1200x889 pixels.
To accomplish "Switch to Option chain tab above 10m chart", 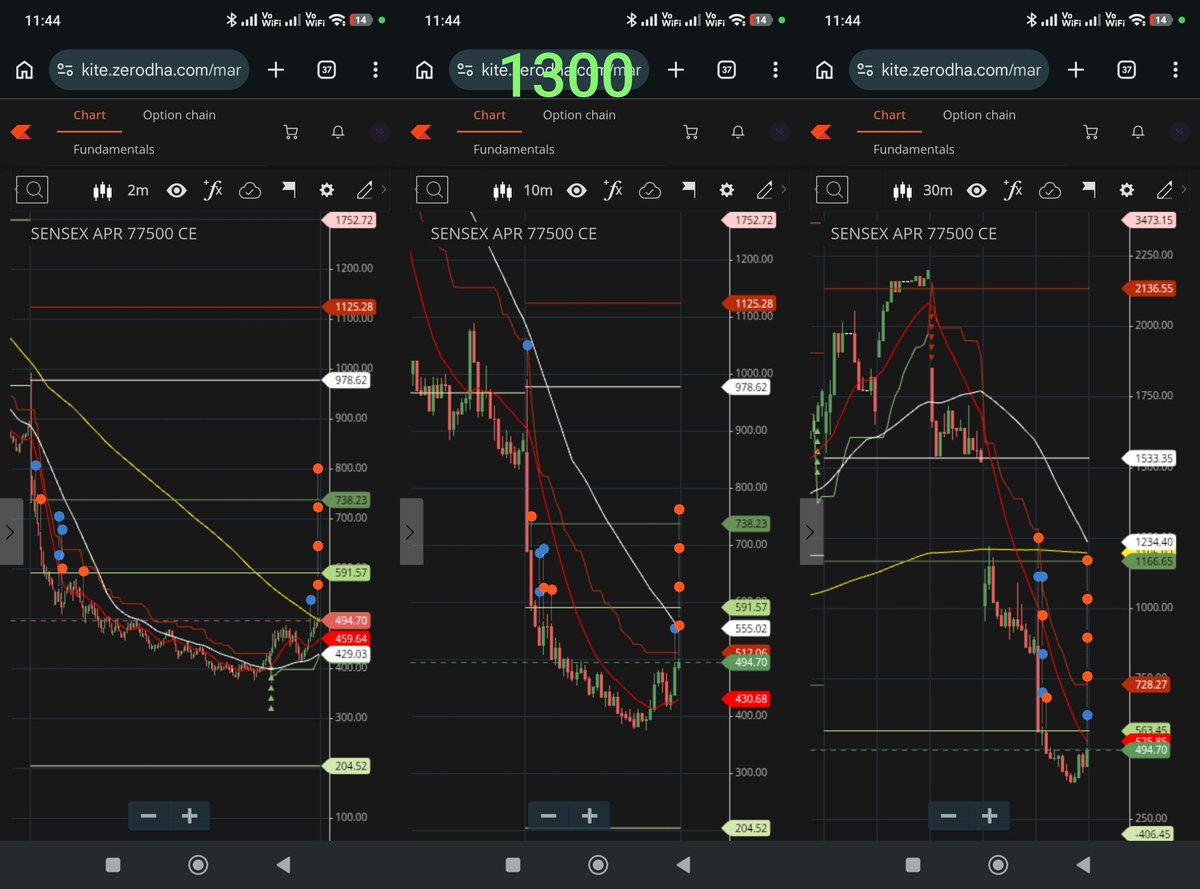I will point(579,115).
